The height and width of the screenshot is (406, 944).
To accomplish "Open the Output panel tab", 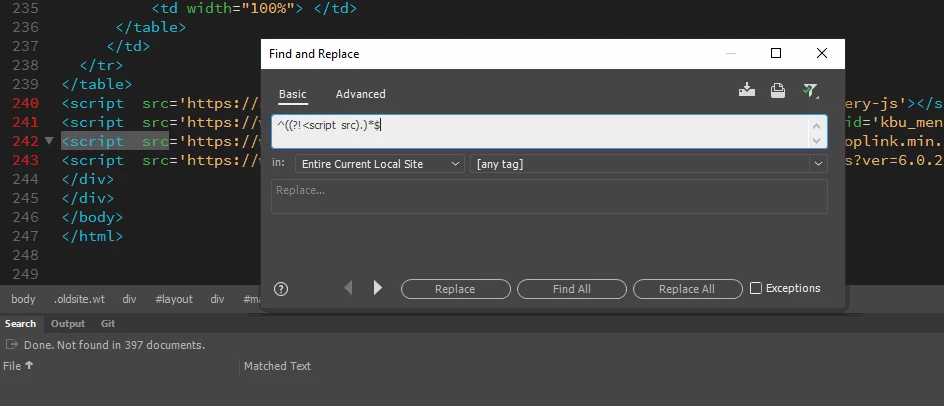I will click(67, 323).
